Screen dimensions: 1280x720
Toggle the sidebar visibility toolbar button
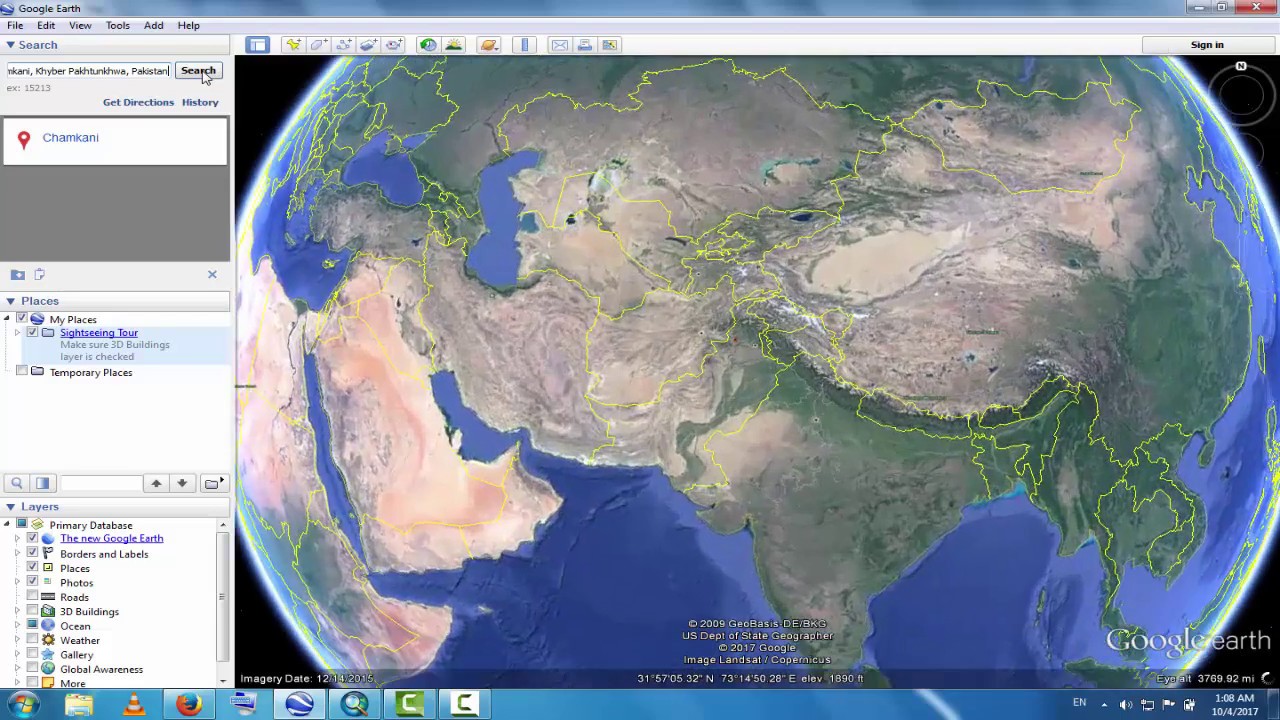tap(258, 45)
